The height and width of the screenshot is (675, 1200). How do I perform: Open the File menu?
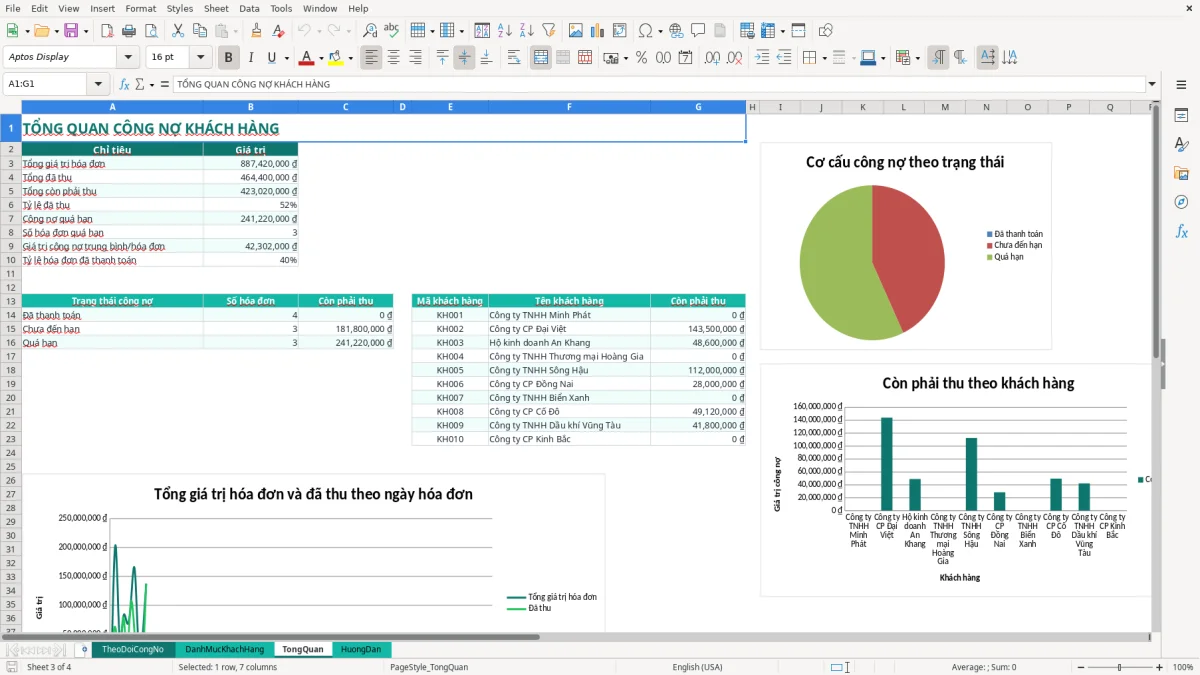point(13,8)
